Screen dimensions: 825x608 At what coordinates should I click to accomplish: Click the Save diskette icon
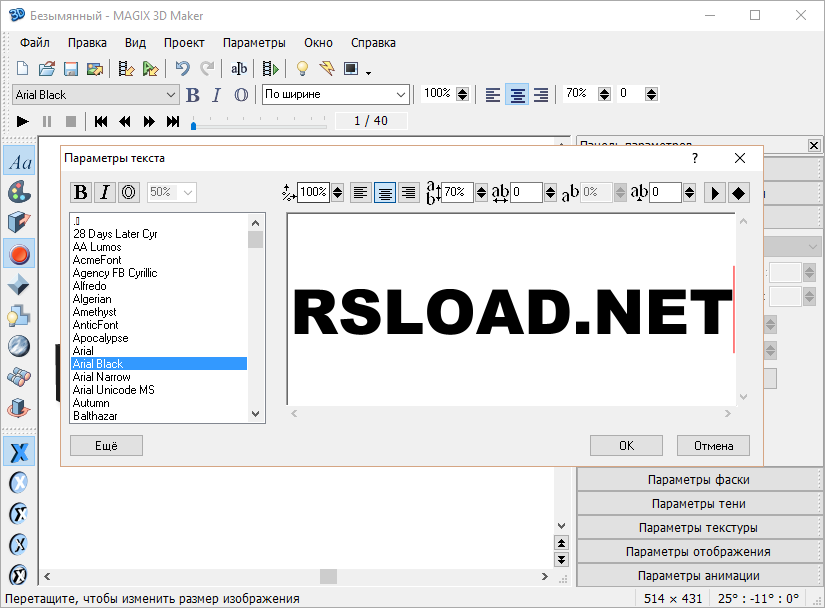71,68
